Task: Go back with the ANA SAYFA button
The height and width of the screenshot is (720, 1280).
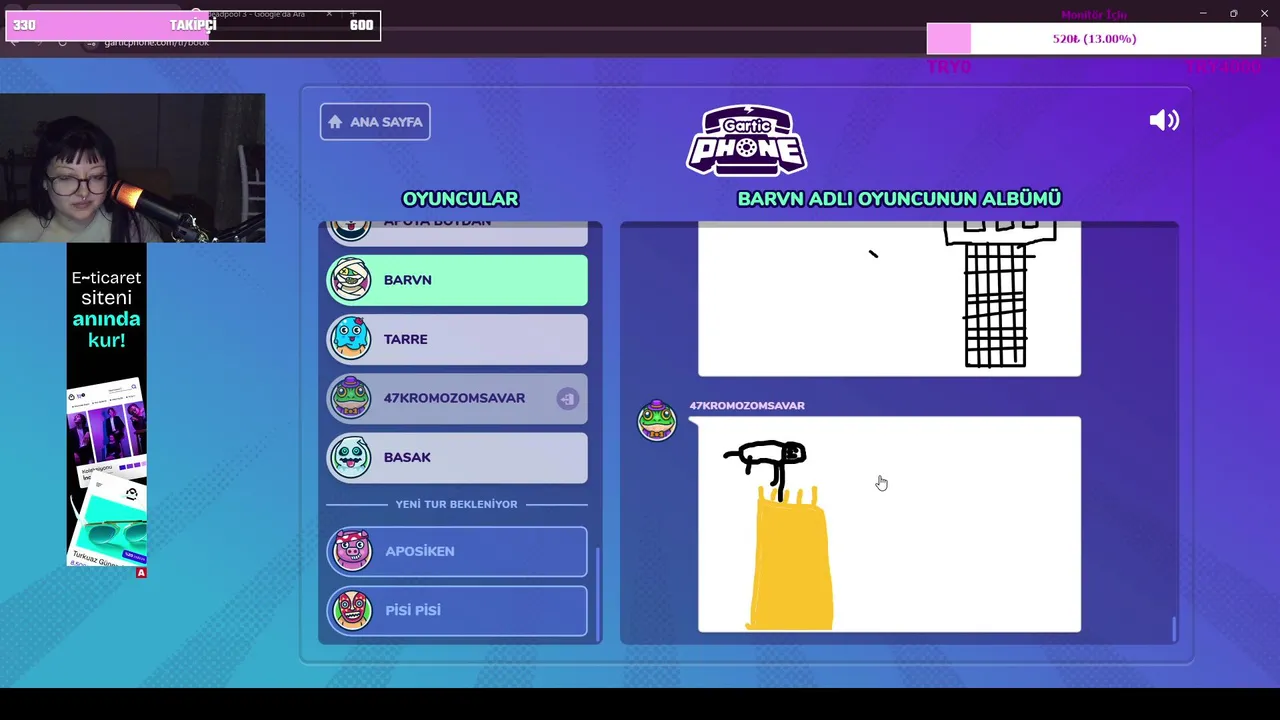Action: 375,122
